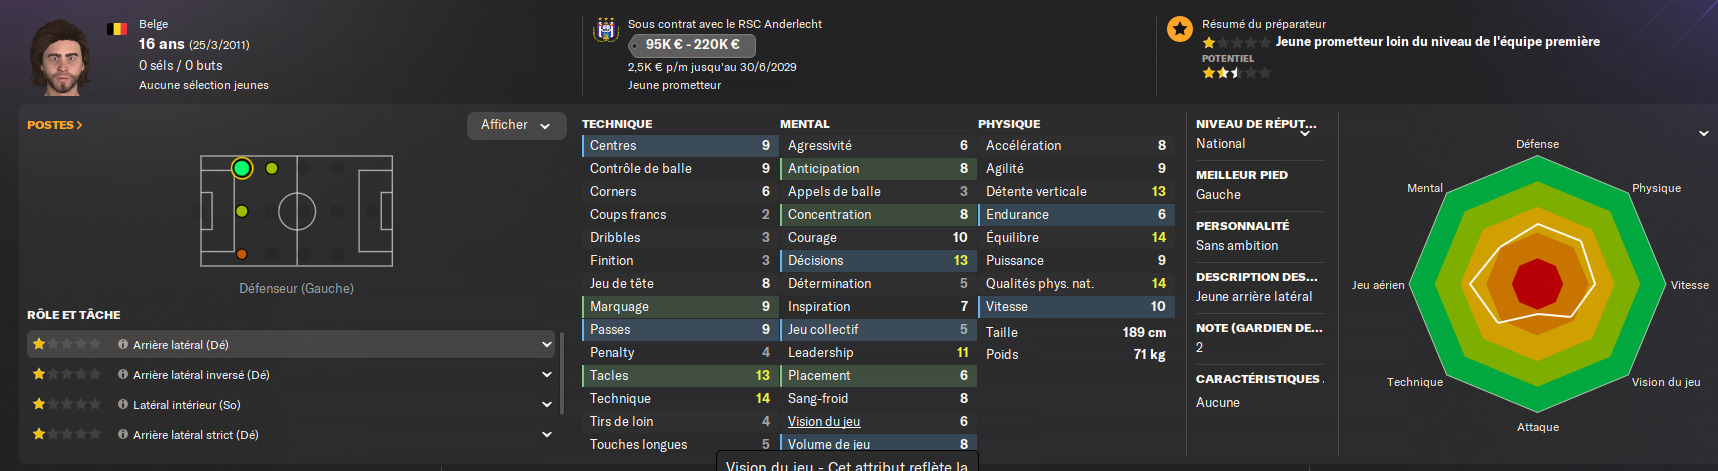Click the player's face portrait
The image size is (1718, 471).
click(62, 56)
